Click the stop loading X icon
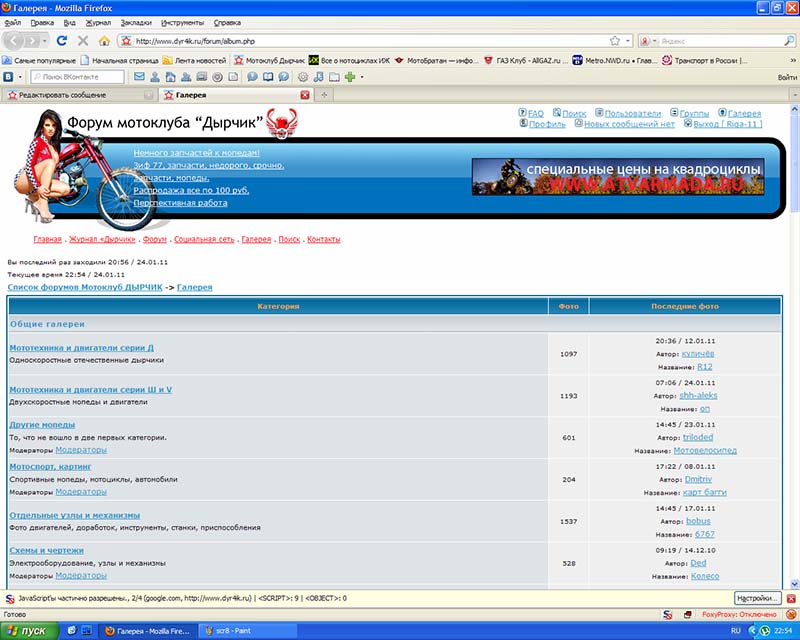Image resolution: width=800 pixels, height=640 pixels. tap(83, 41)
